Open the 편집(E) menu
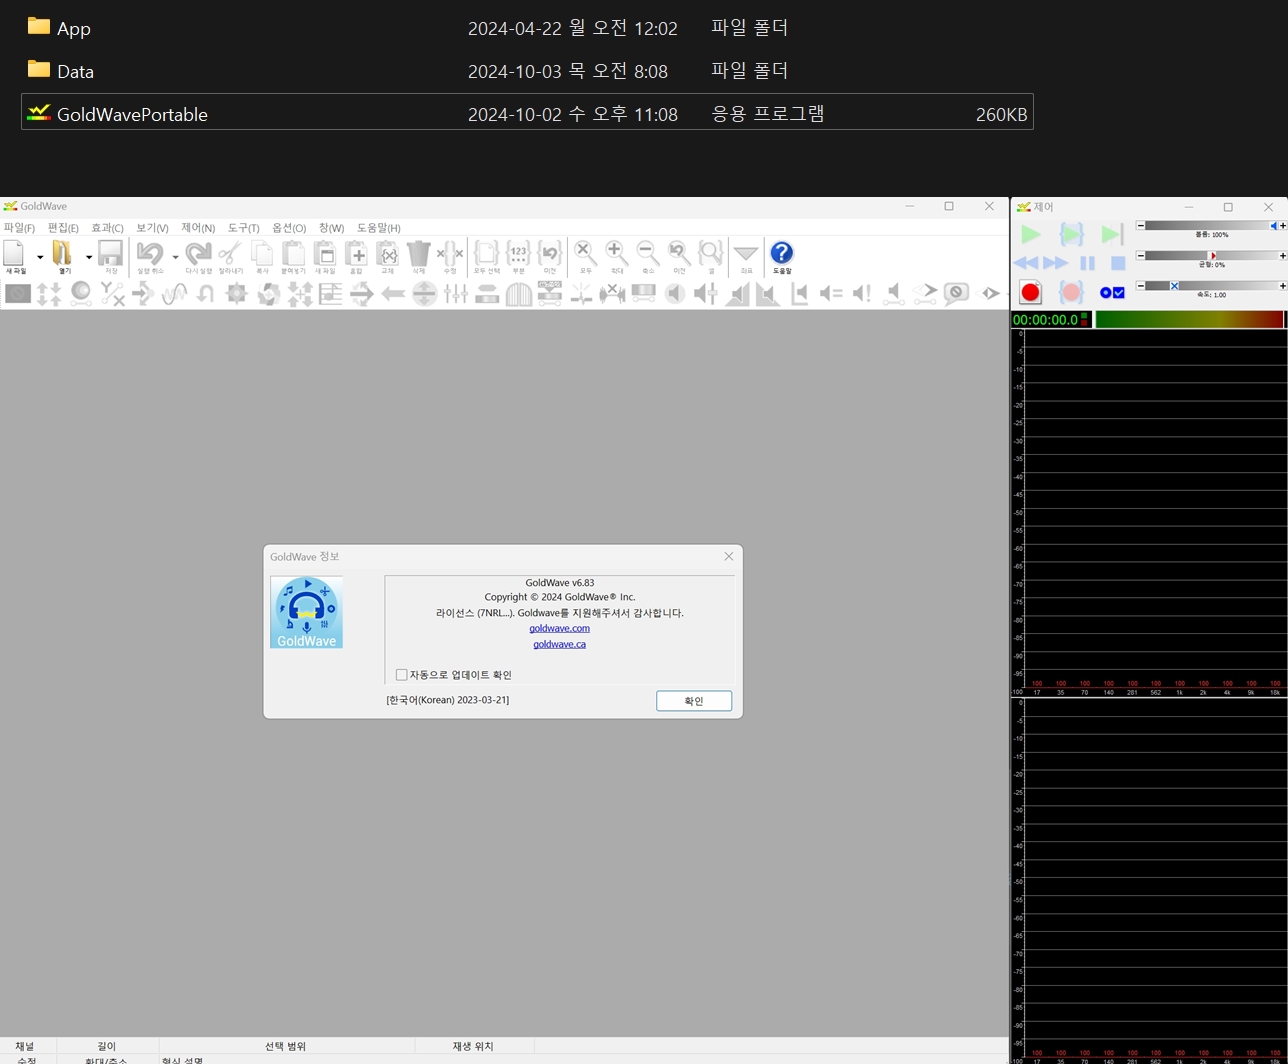This screenshot has width=1288, height=1064. [63, 228]
